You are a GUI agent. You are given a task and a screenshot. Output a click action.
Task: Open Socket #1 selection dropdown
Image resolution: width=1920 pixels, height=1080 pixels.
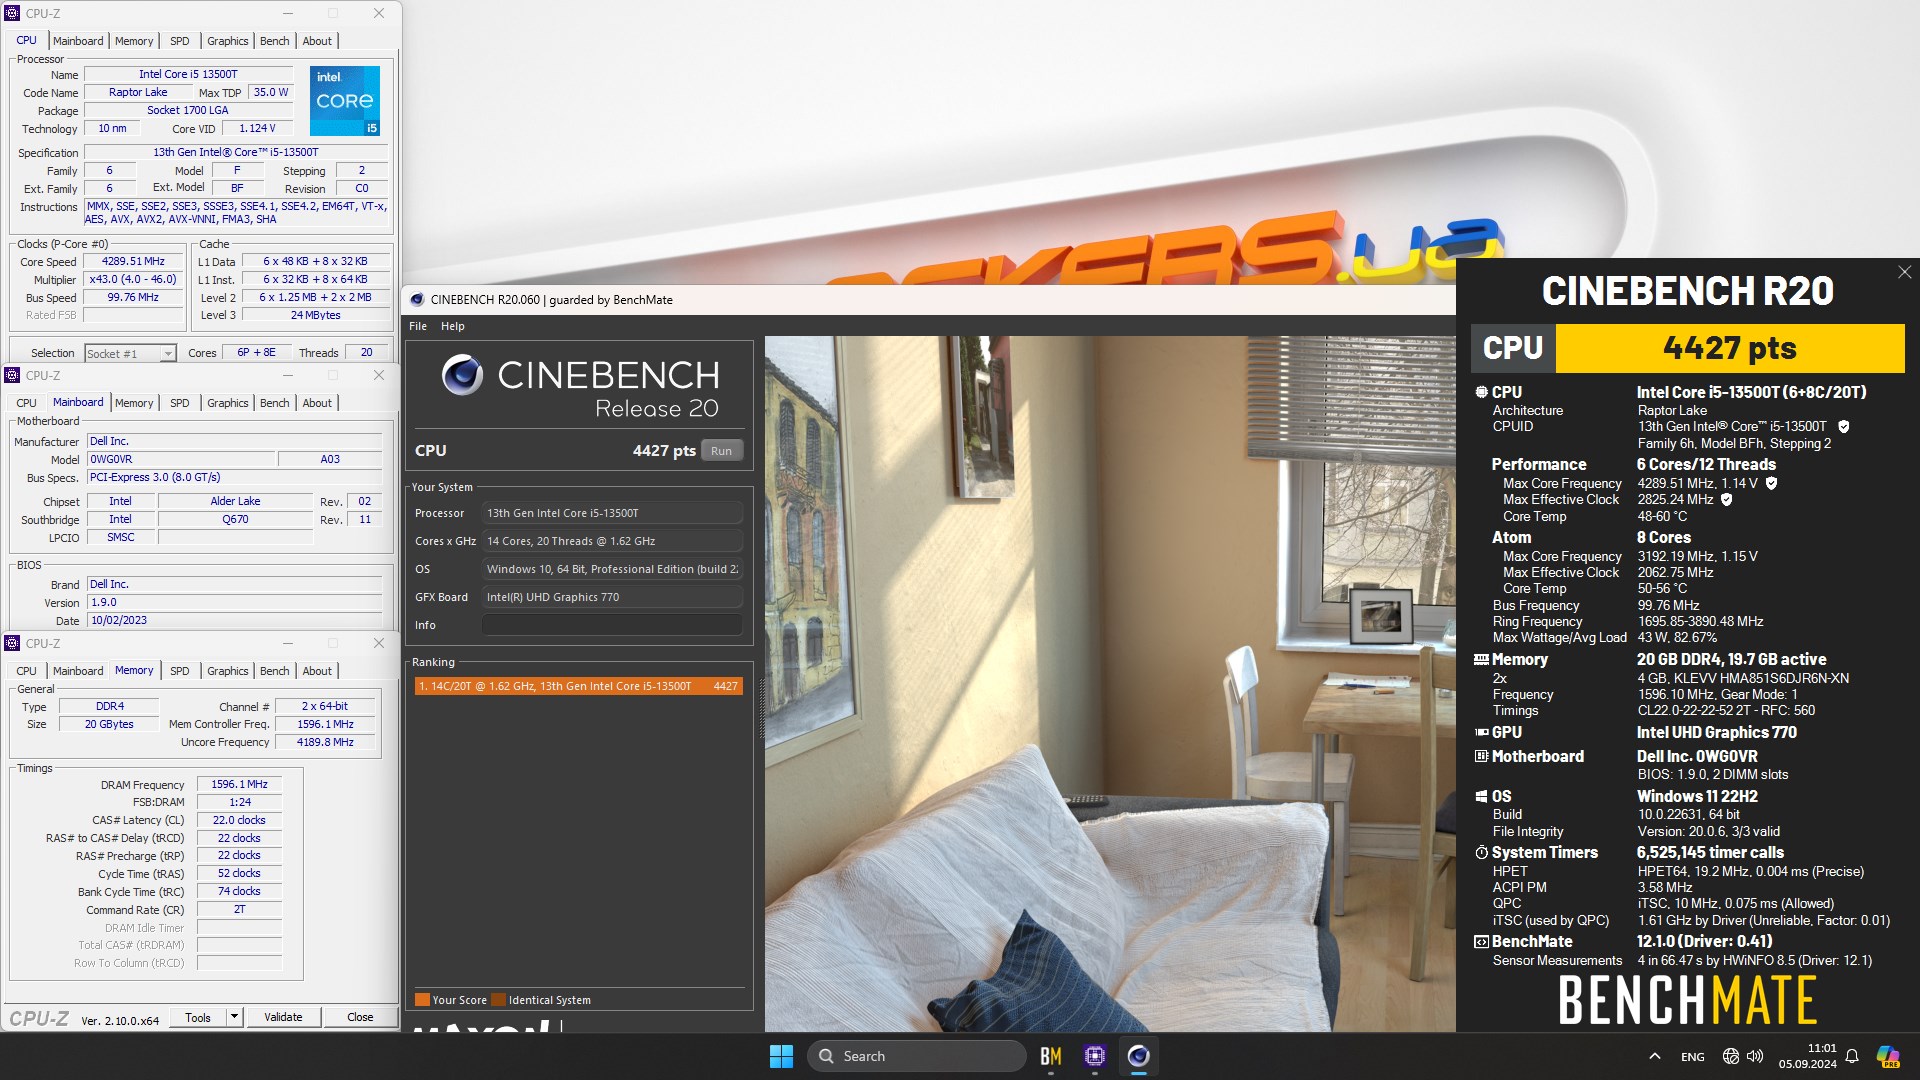[x=168, y=354]
